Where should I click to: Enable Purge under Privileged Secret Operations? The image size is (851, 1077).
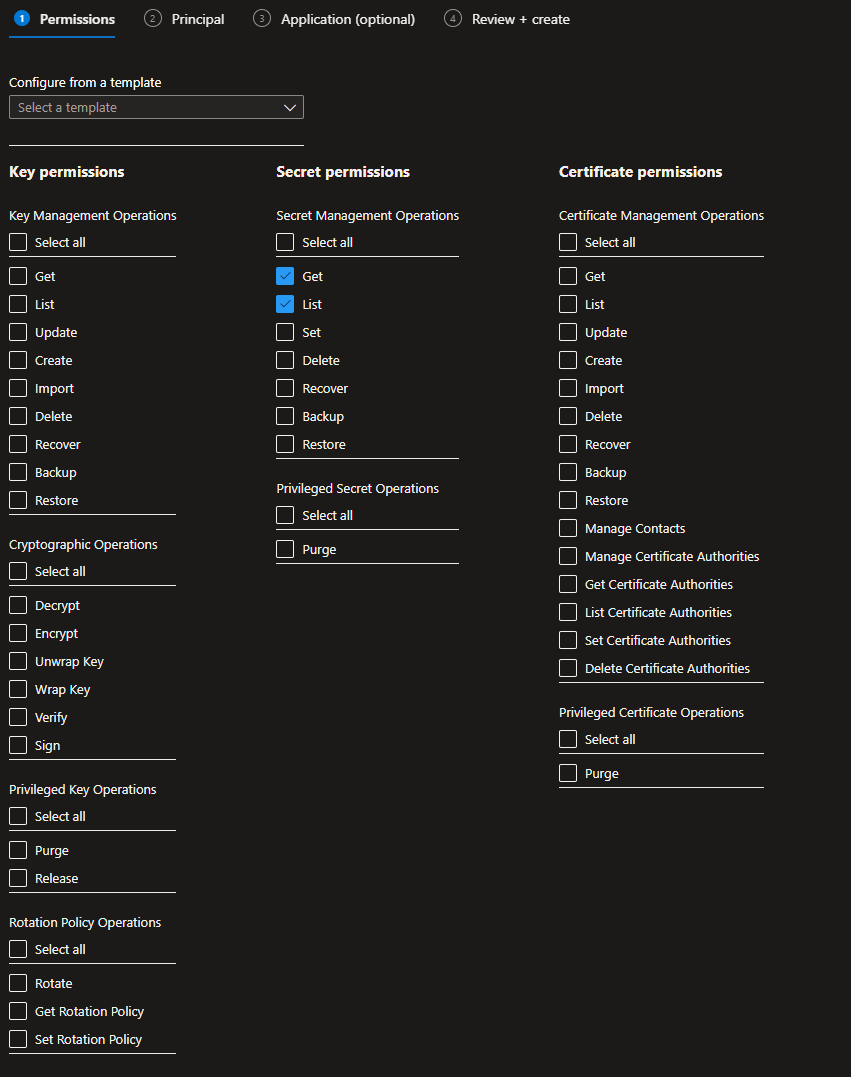point(285,549)
